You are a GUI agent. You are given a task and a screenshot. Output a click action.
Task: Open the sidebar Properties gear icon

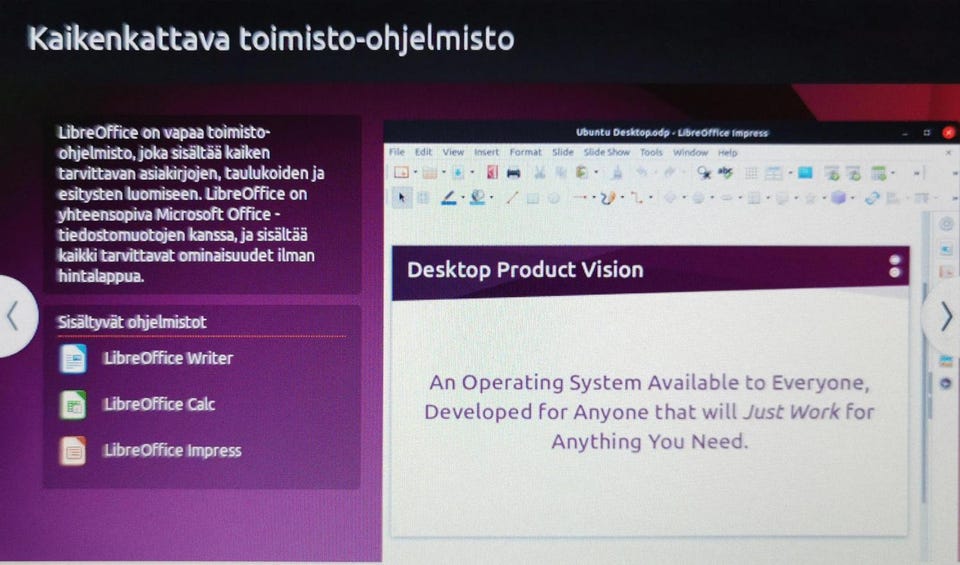947,225
